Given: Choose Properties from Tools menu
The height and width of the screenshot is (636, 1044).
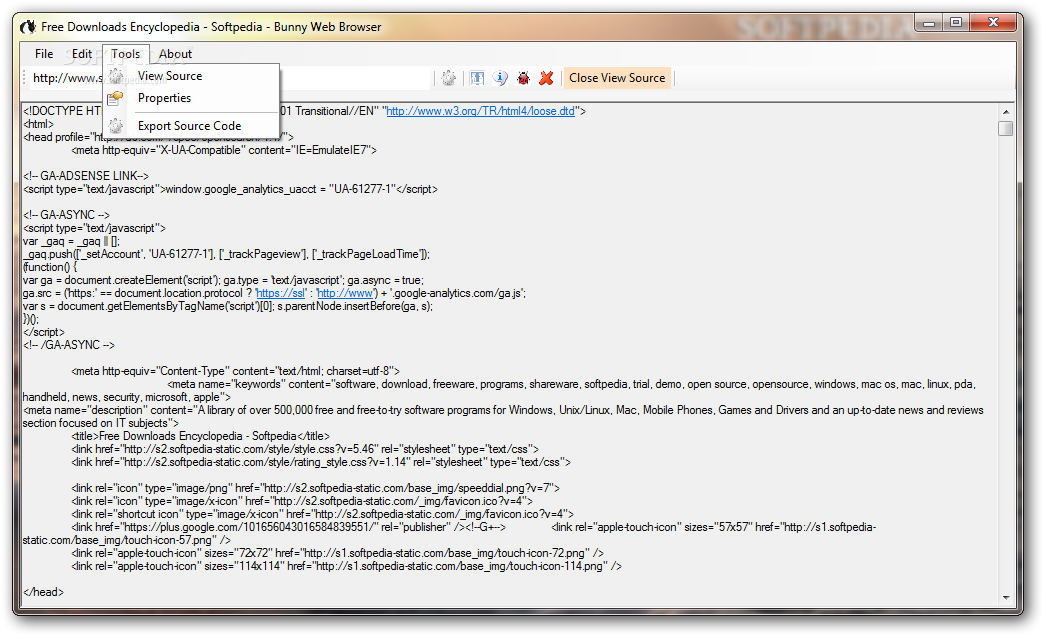Looking at the screenshot, I should click(164, 98).
